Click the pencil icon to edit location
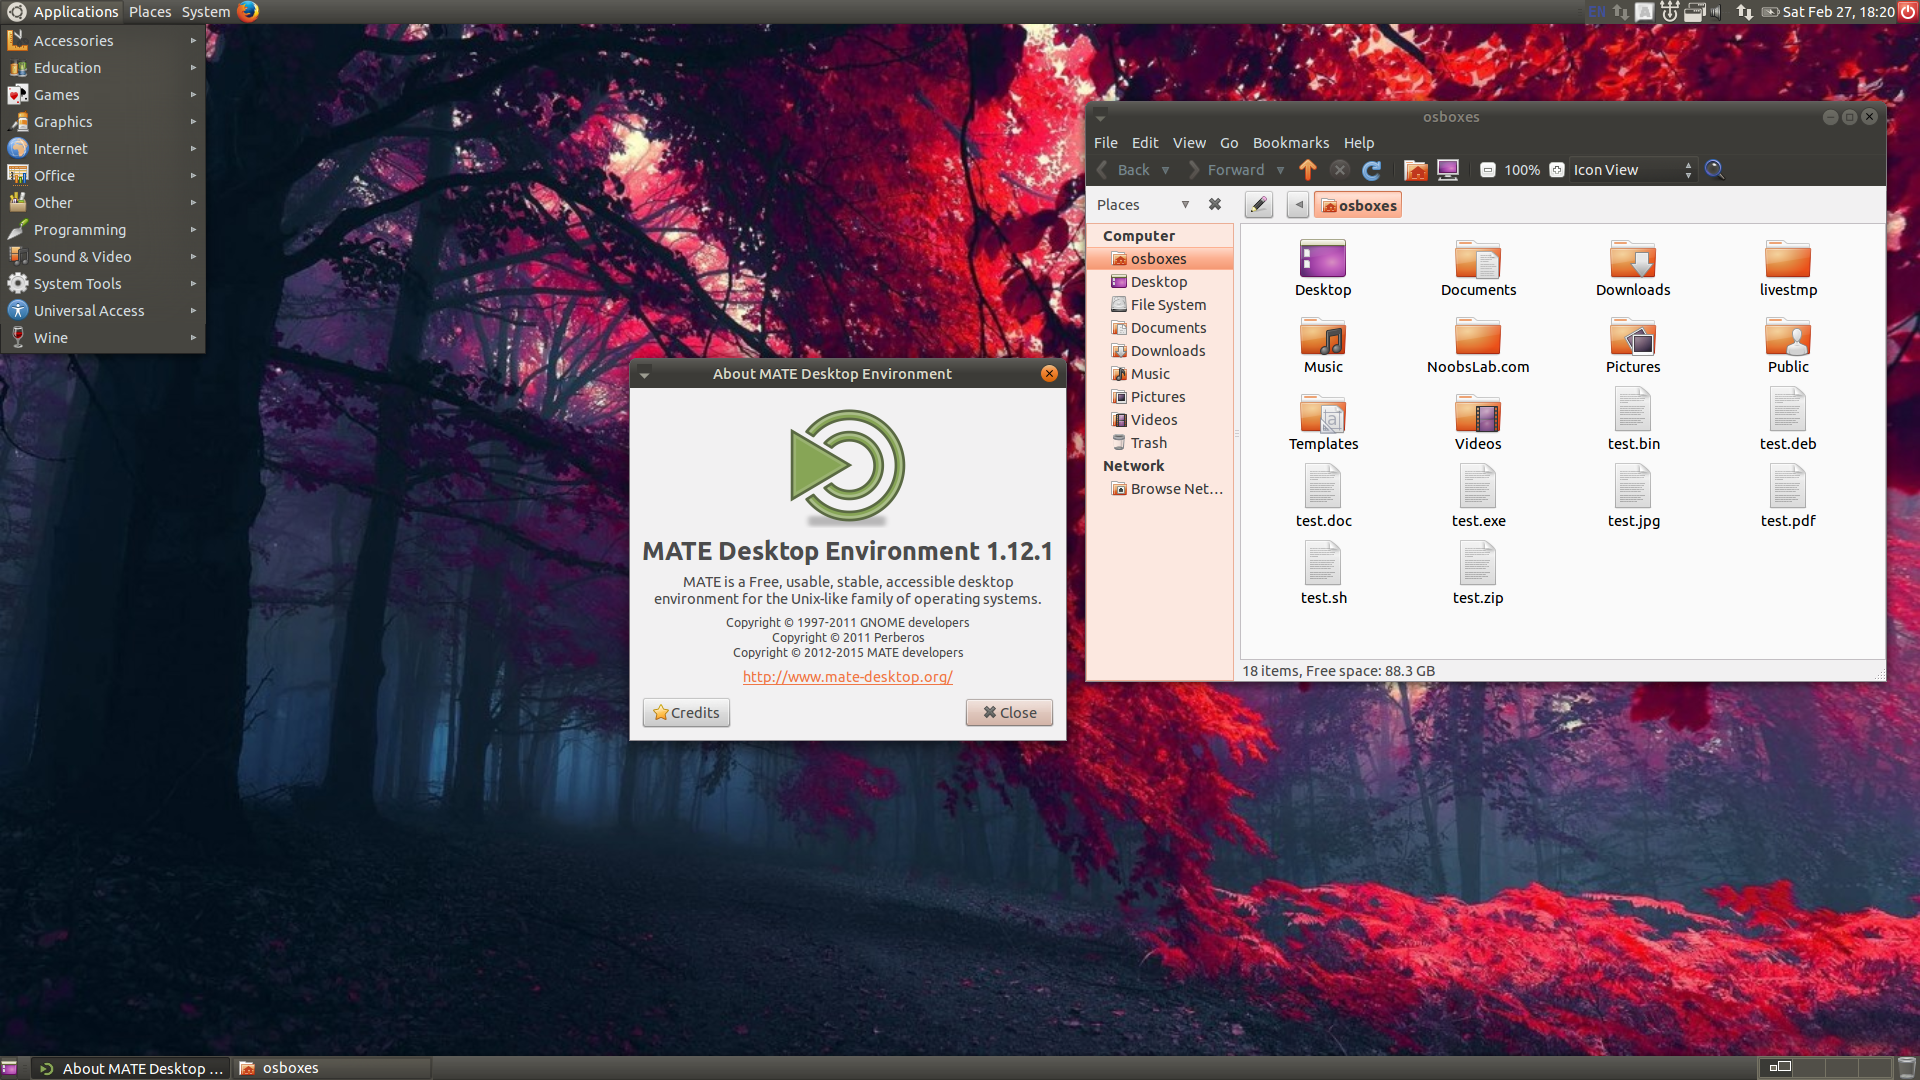The height and width of the screenshot is (1080, 1920). coord(1258,204)
